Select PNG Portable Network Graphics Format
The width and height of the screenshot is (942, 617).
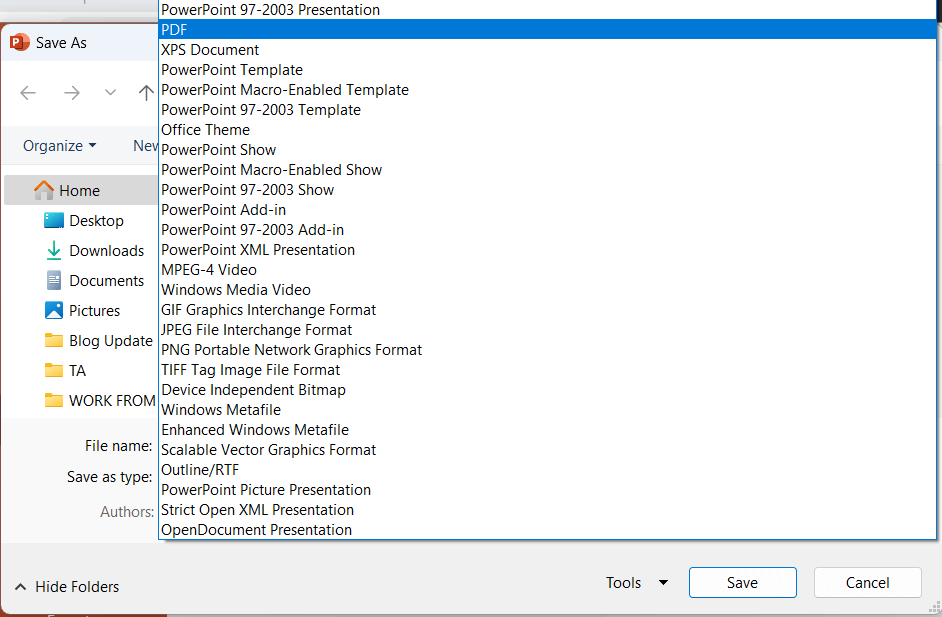(x=547, y=350)
